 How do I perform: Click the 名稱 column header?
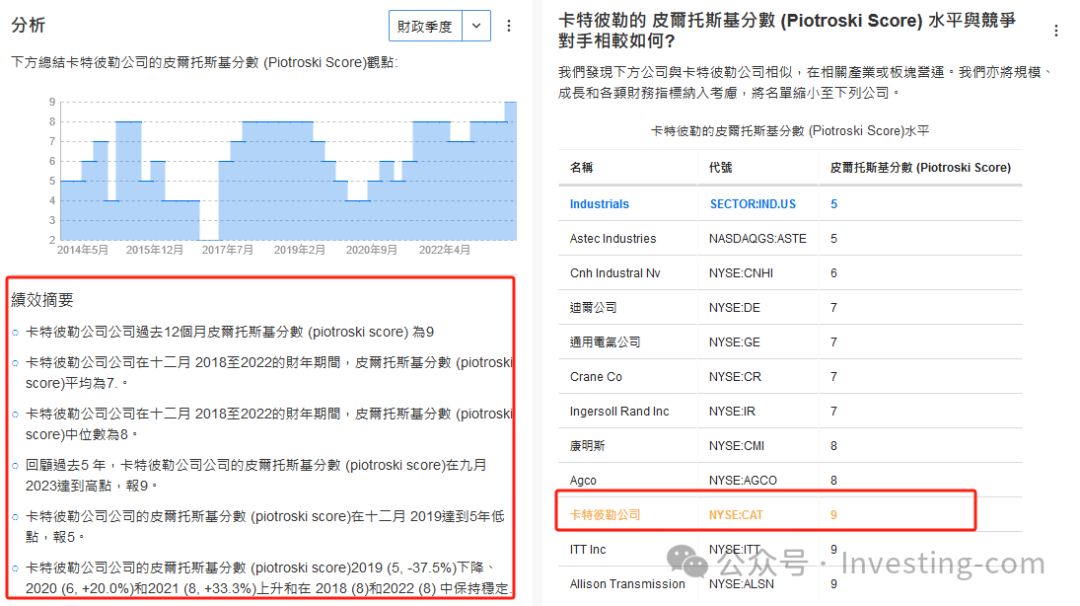(x=581, y=167)
